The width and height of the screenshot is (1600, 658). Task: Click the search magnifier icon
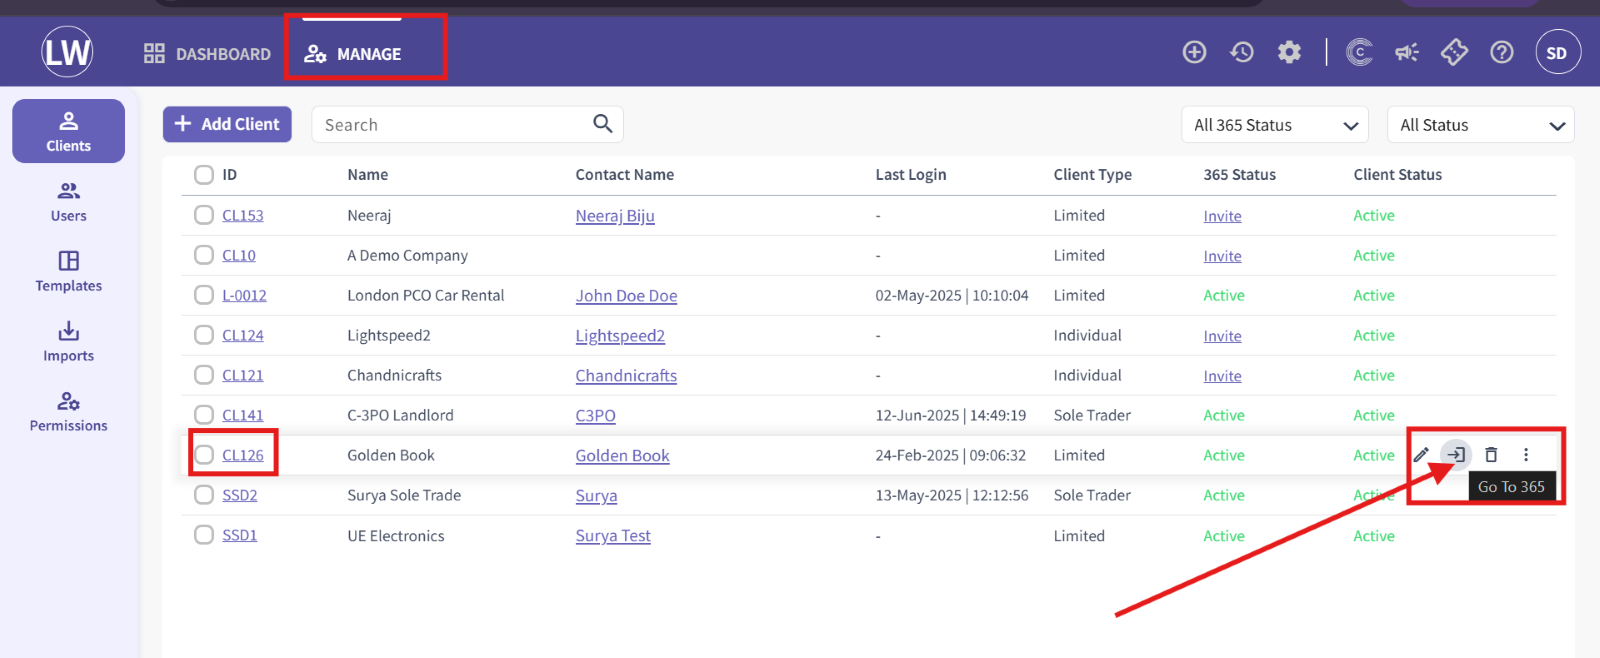click(602, 123)
